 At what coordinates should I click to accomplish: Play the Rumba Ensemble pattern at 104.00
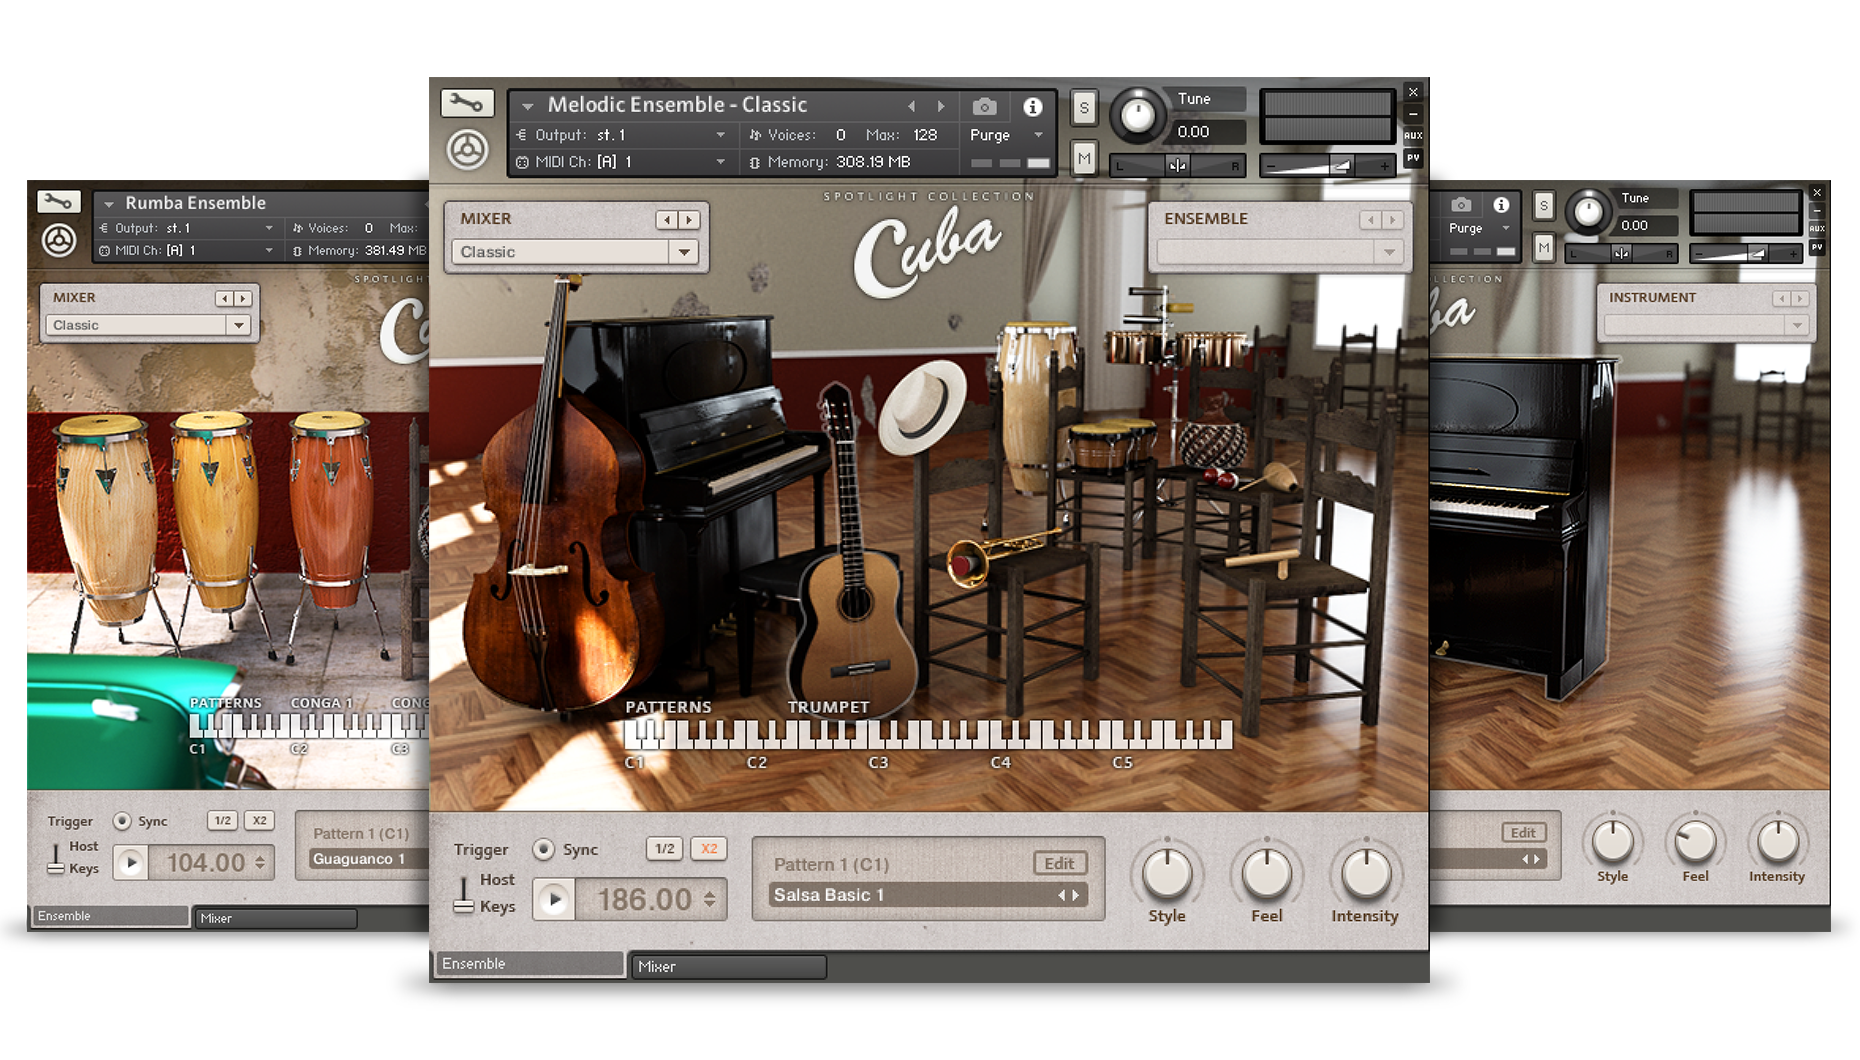point(131,862)
